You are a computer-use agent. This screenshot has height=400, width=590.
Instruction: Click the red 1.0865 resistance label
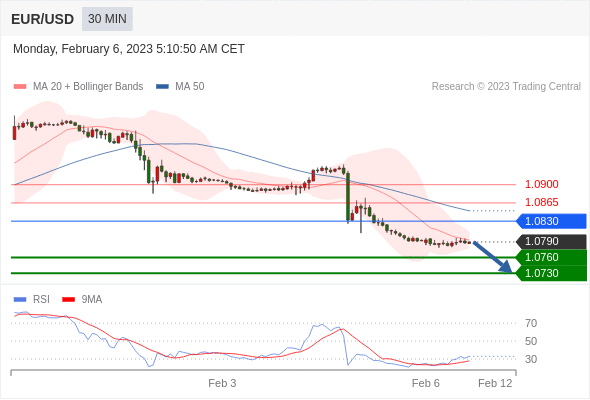[541, 202]
